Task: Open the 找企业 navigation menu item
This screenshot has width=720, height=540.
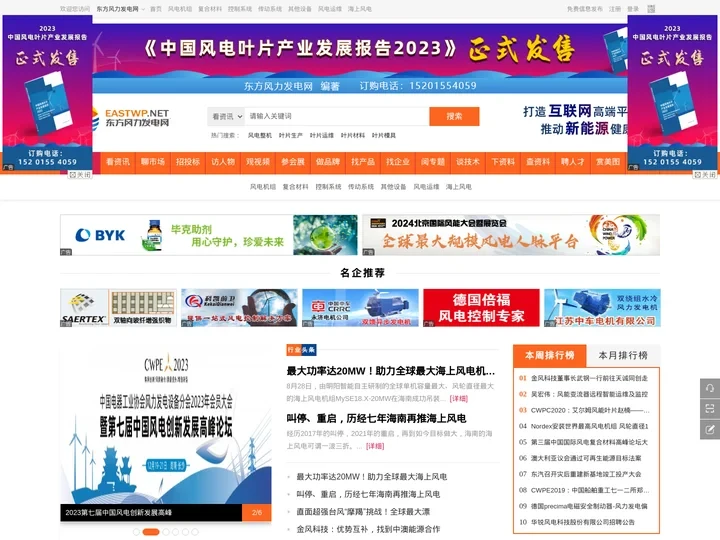Action: (x=398, y=162)
